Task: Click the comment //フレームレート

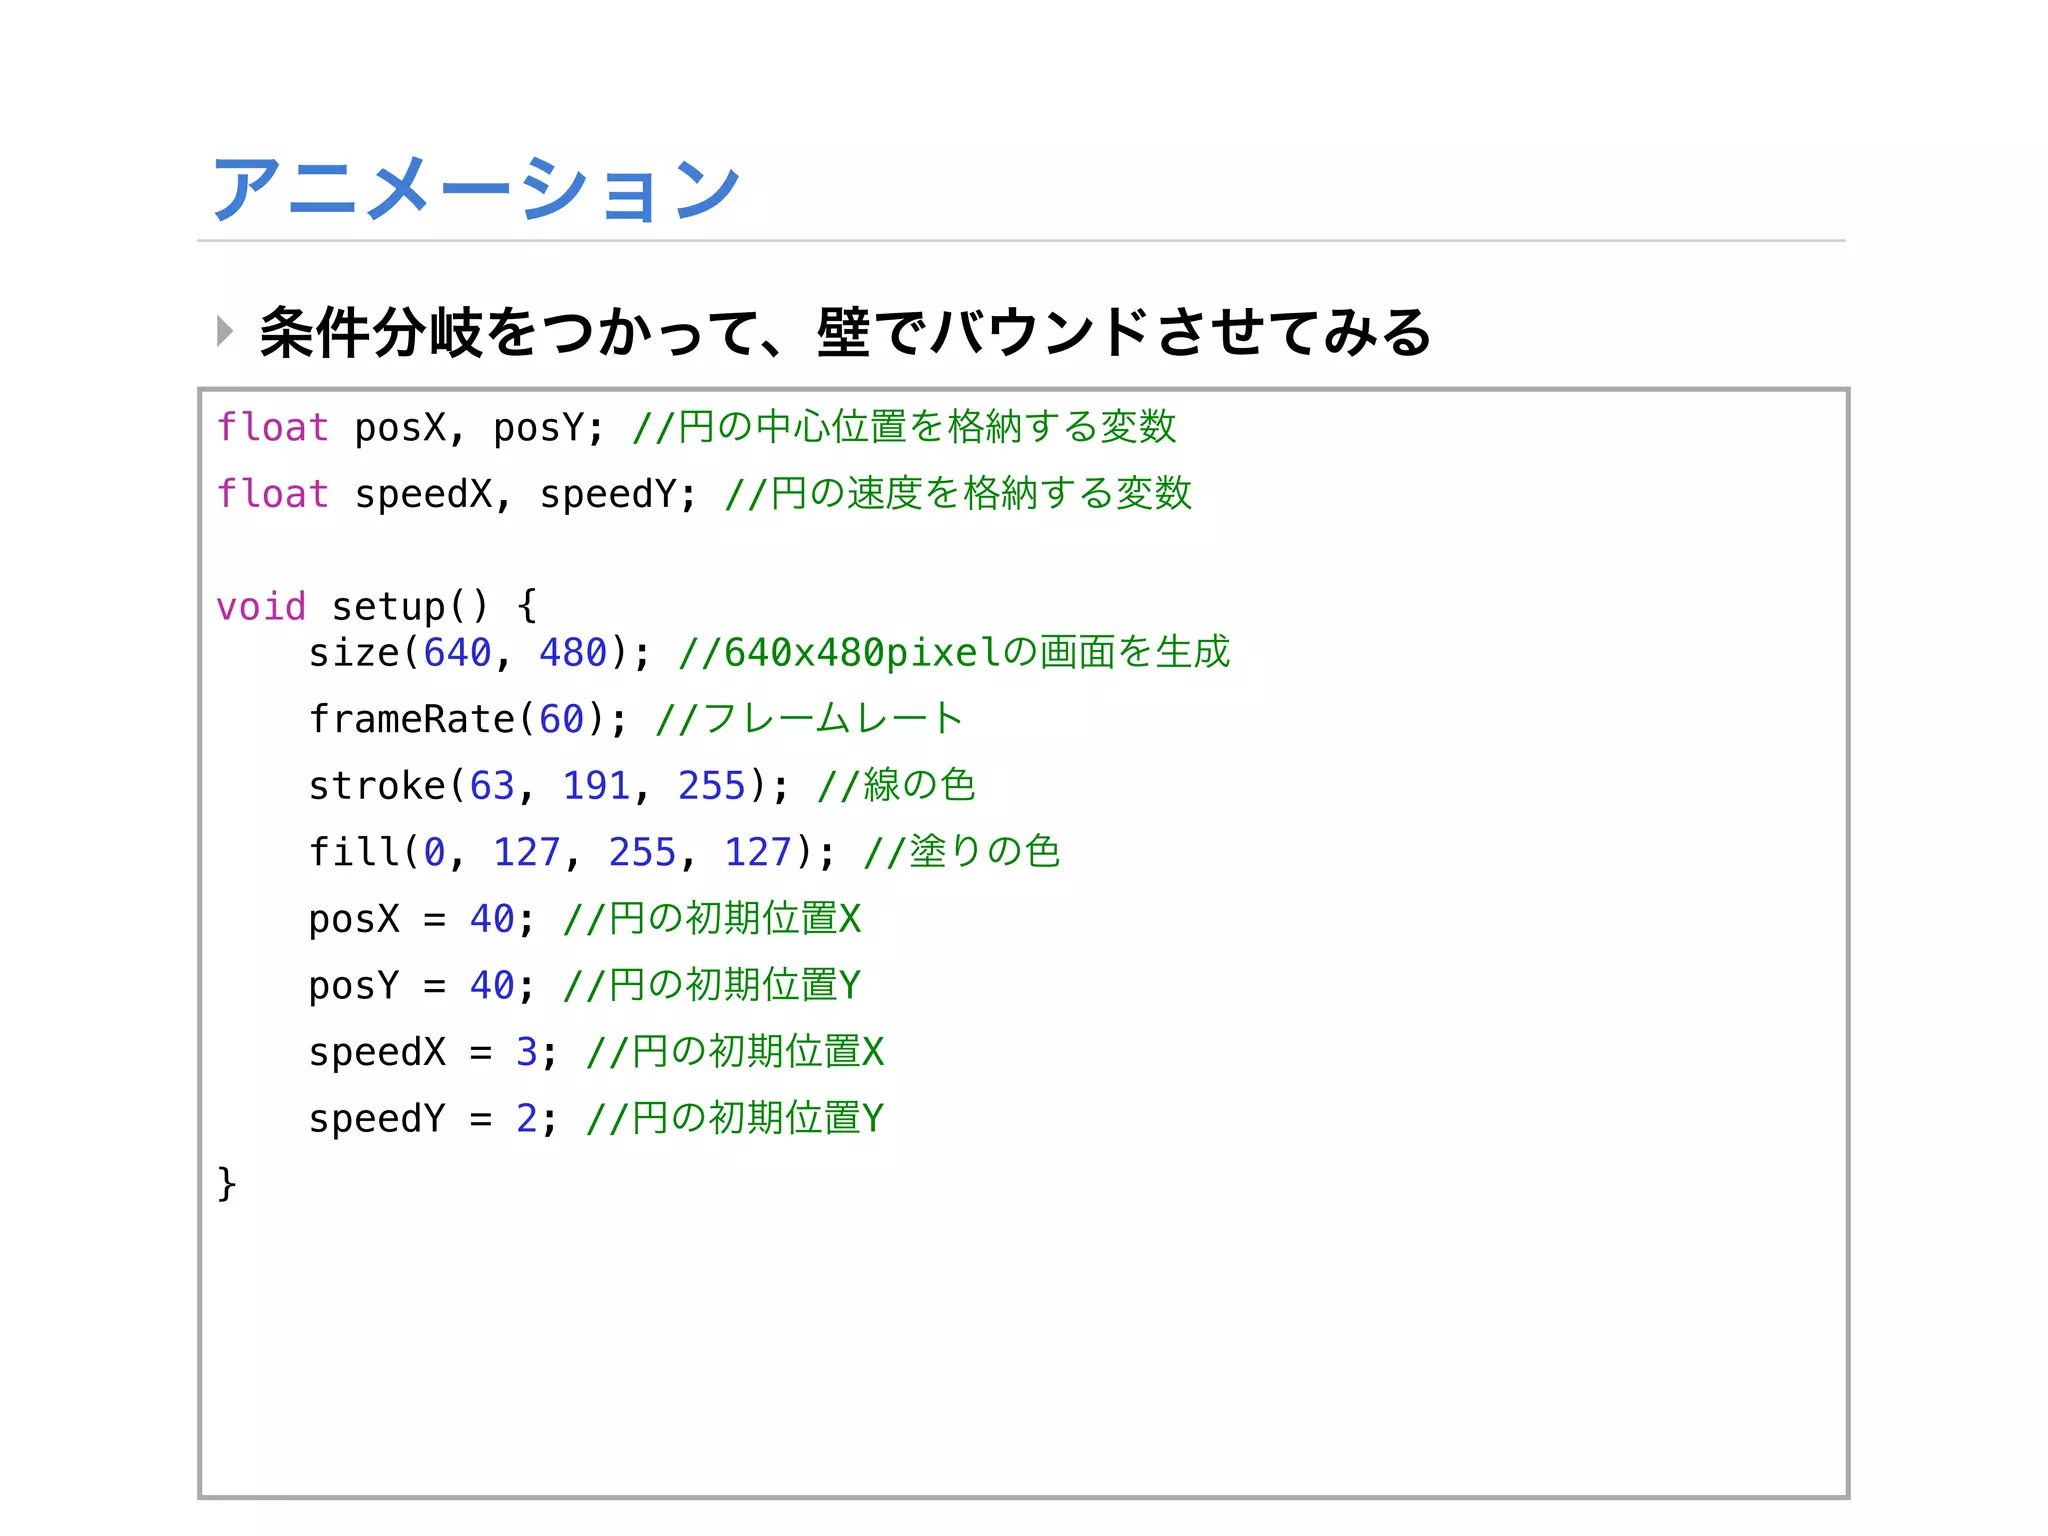Action: click(x=809, y=719)
